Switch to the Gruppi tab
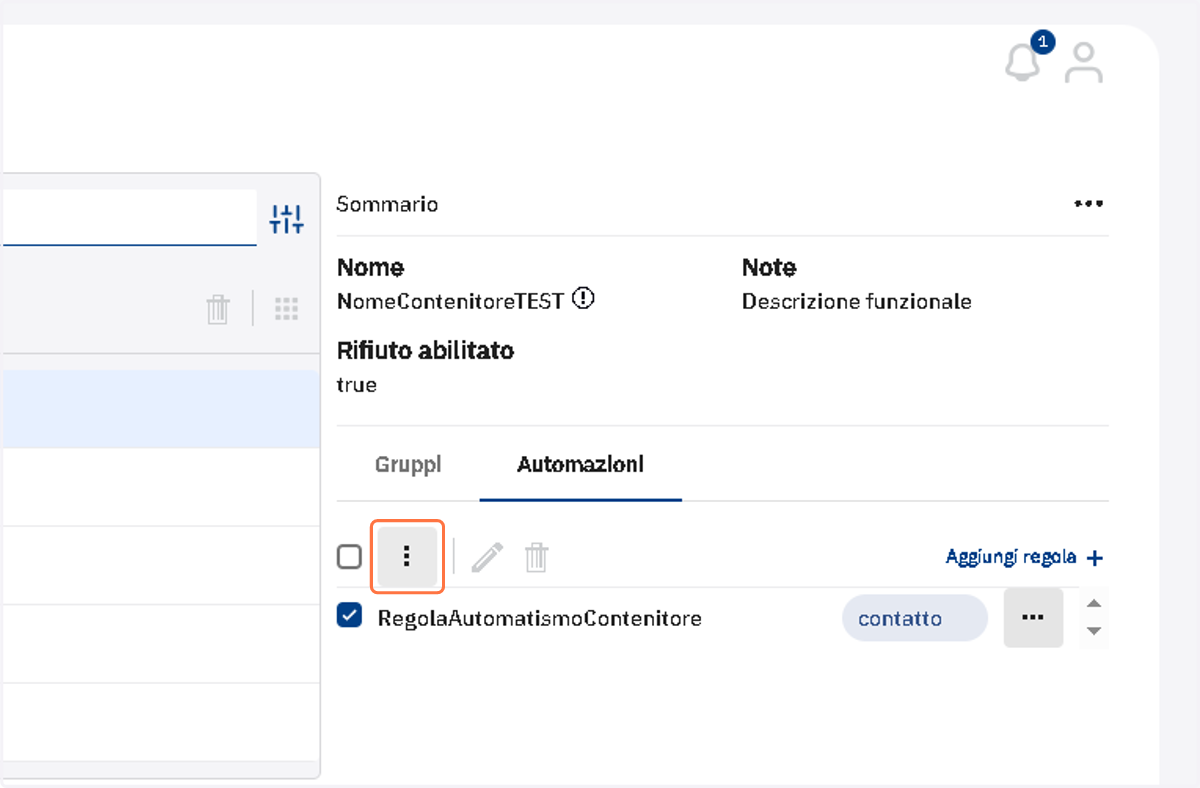Image resolution: width=1200 pixels, height=788 pixels. (408, 465)
